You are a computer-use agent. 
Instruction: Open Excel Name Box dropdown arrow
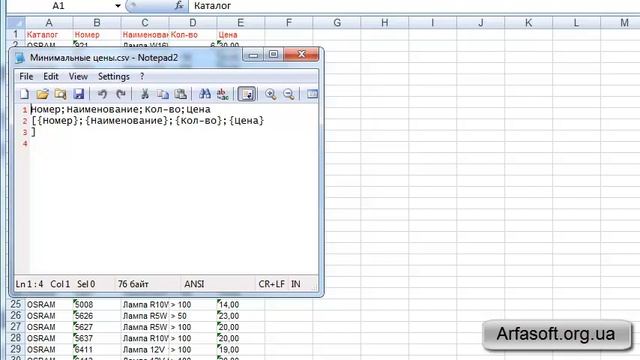[x=118, y=6]
